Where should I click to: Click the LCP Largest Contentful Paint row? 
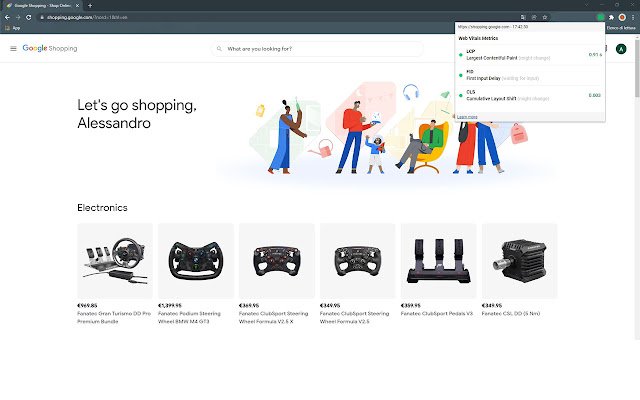pos(530,55)
